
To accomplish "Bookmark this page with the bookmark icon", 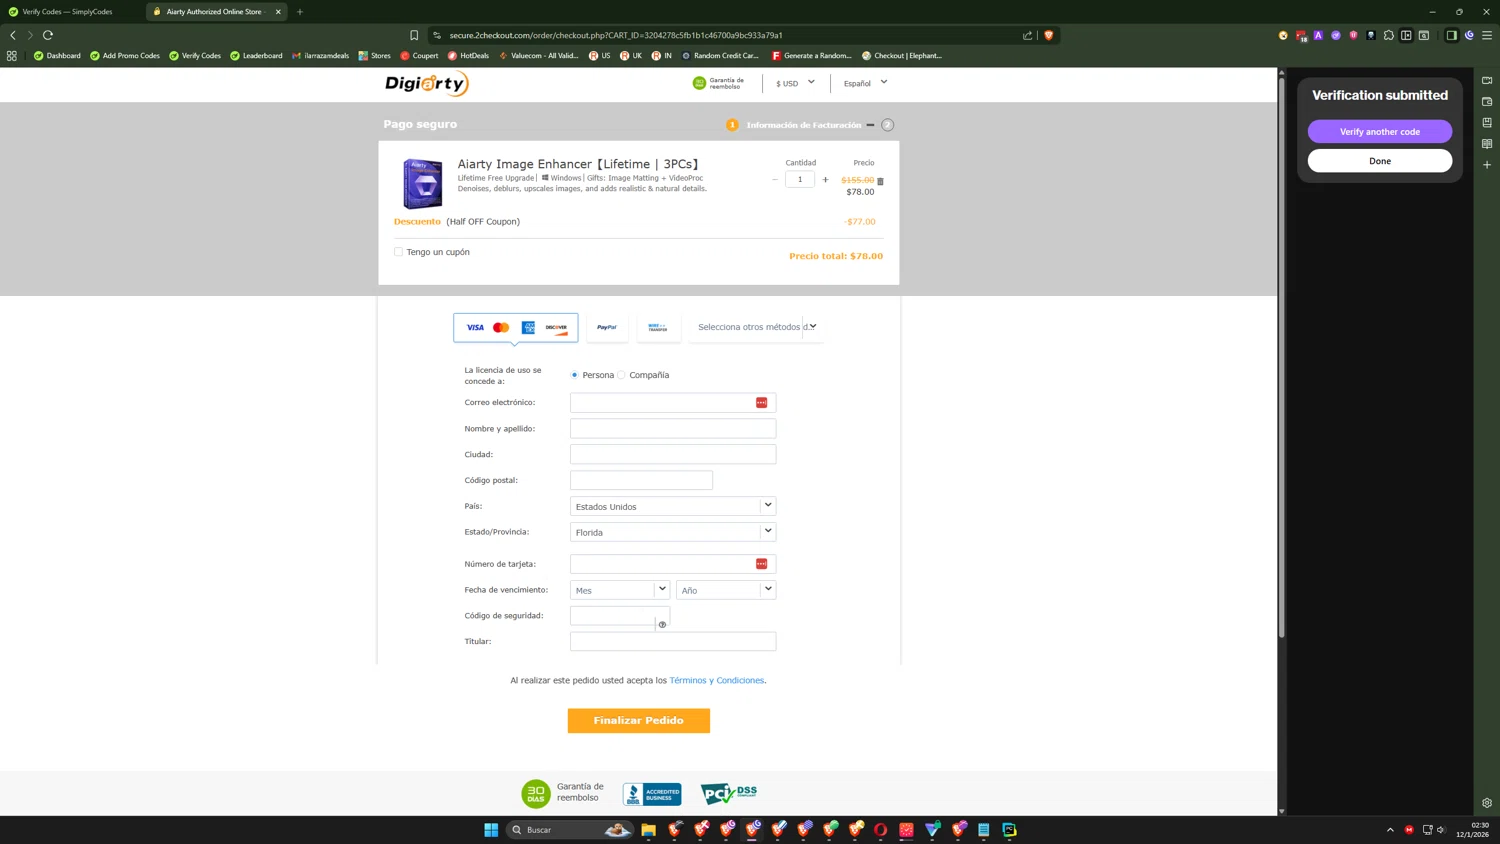I will 414,35.
